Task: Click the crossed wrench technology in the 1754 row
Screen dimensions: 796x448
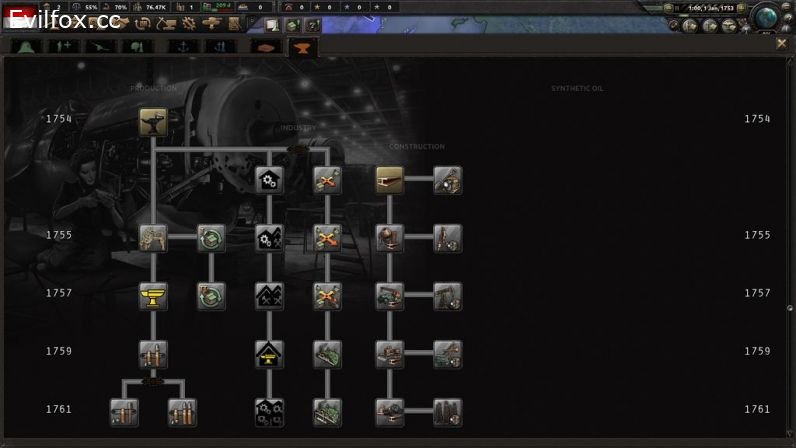Action: click(x=327, y=180)
